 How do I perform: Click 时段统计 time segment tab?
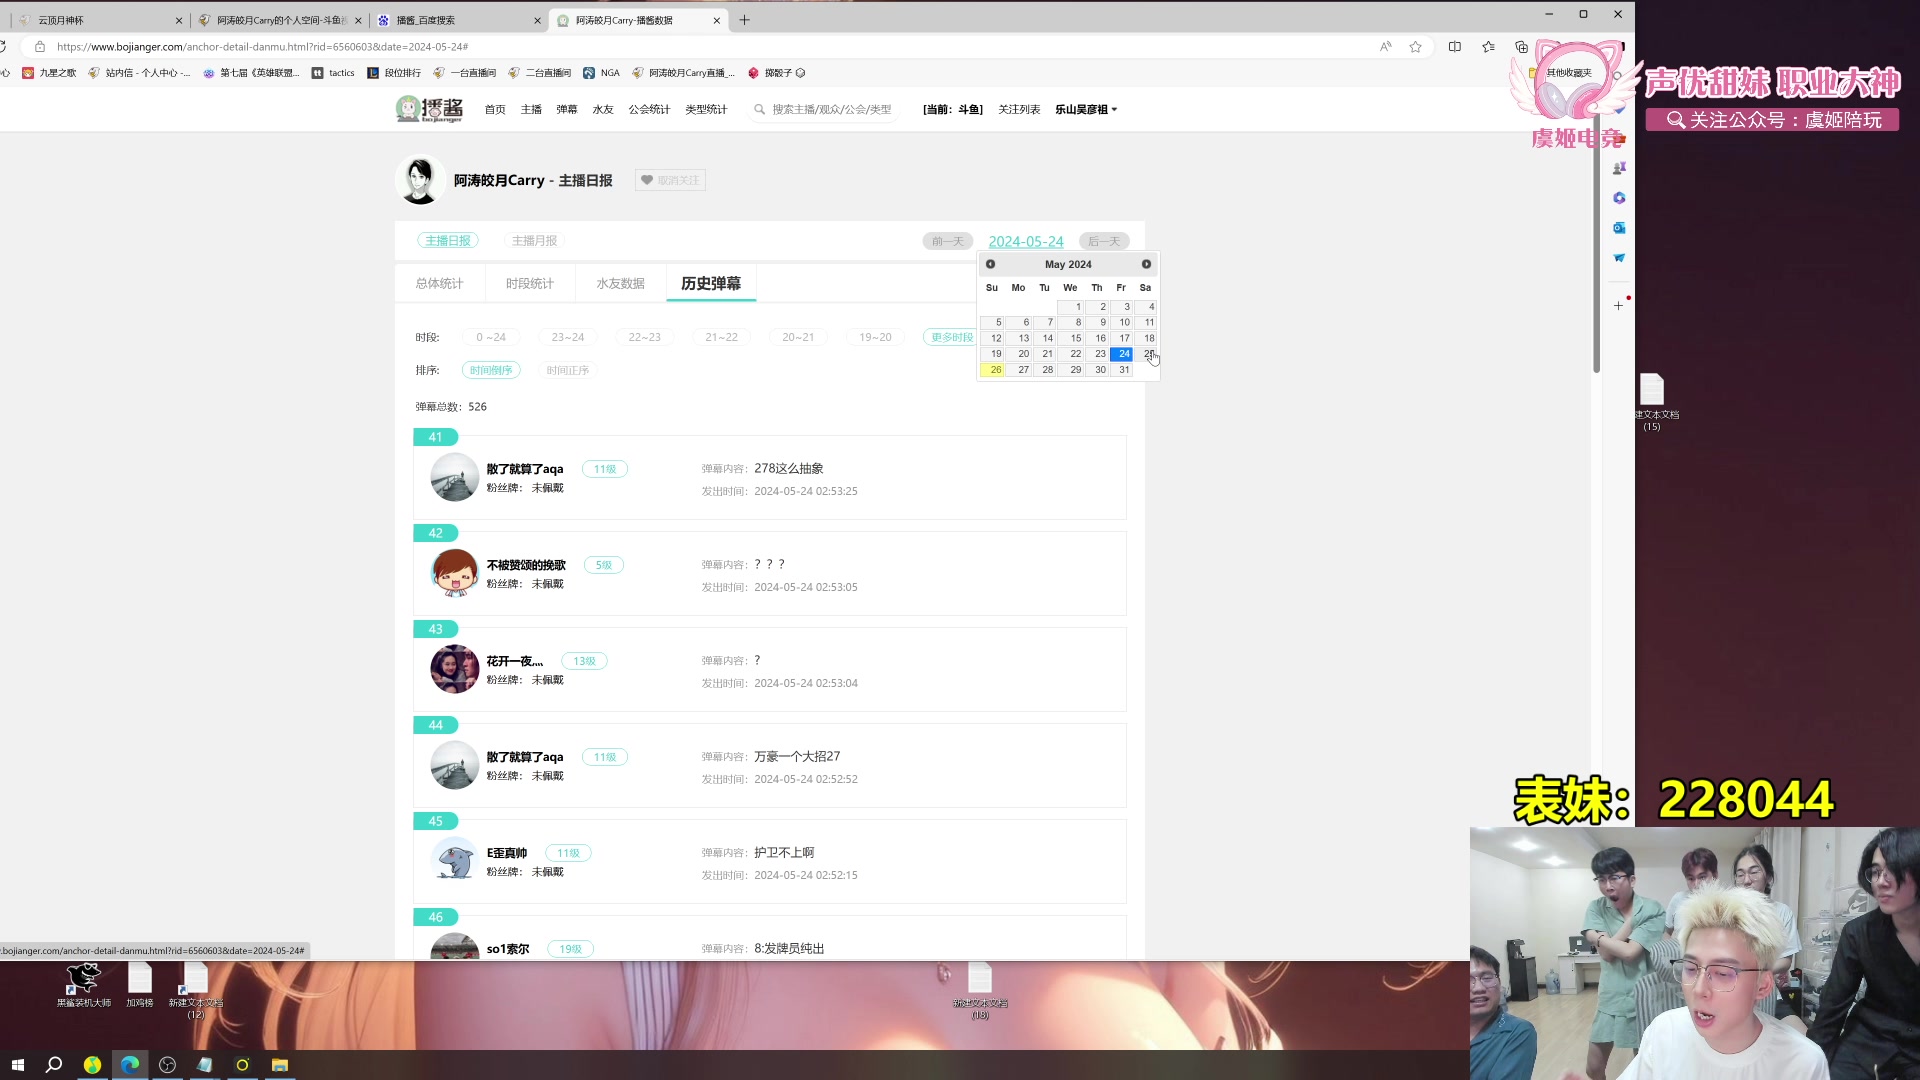(530, 282)
